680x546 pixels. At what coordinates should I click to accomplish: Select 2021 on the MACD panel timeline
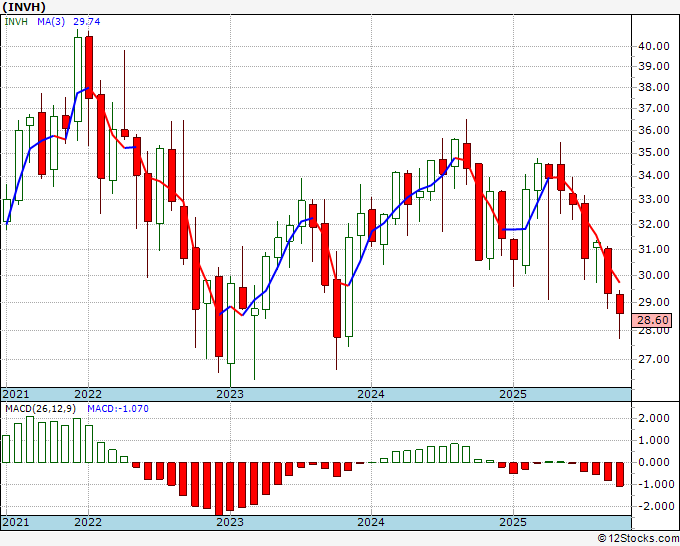[x=16, y=522]
